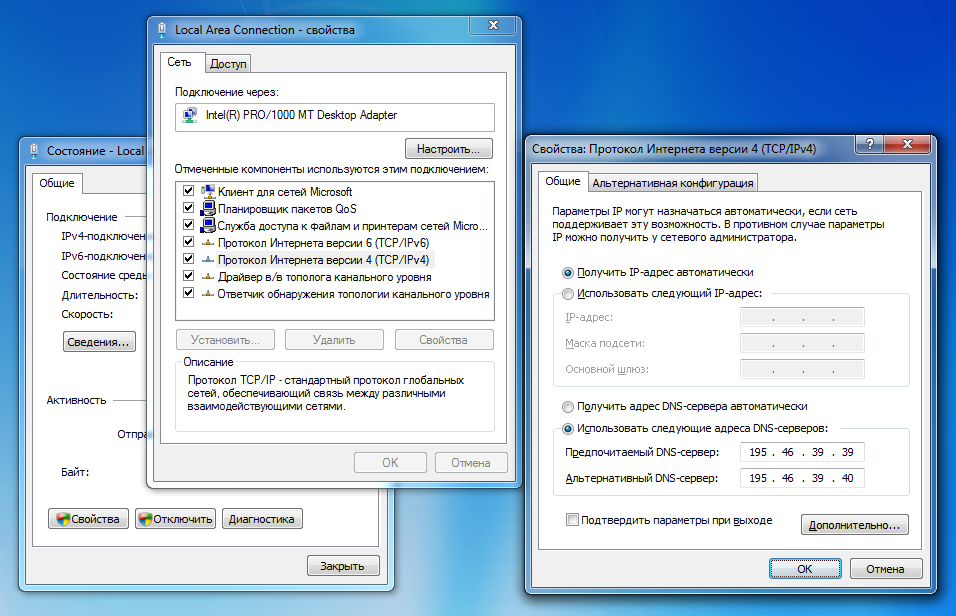This screenshot has height=616, width=956.
Task: Select Использовать следующий IP-адрес option
Action: (568, 294)
